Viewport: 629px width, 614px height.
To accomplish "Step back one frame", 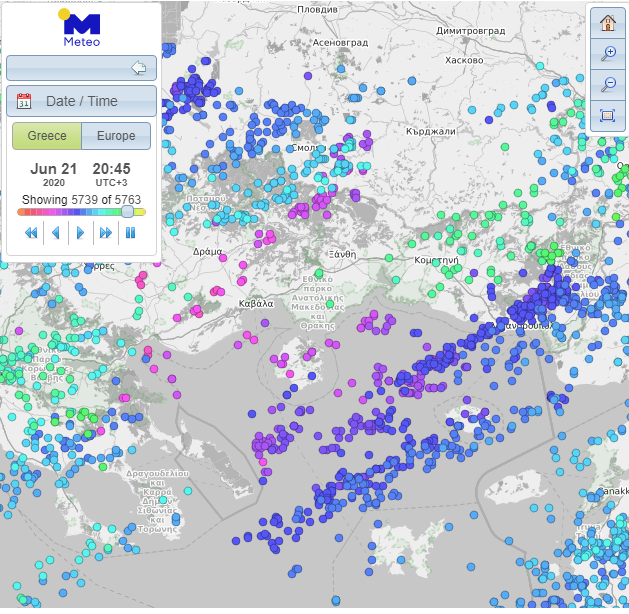I will click(x=56, y=233).
